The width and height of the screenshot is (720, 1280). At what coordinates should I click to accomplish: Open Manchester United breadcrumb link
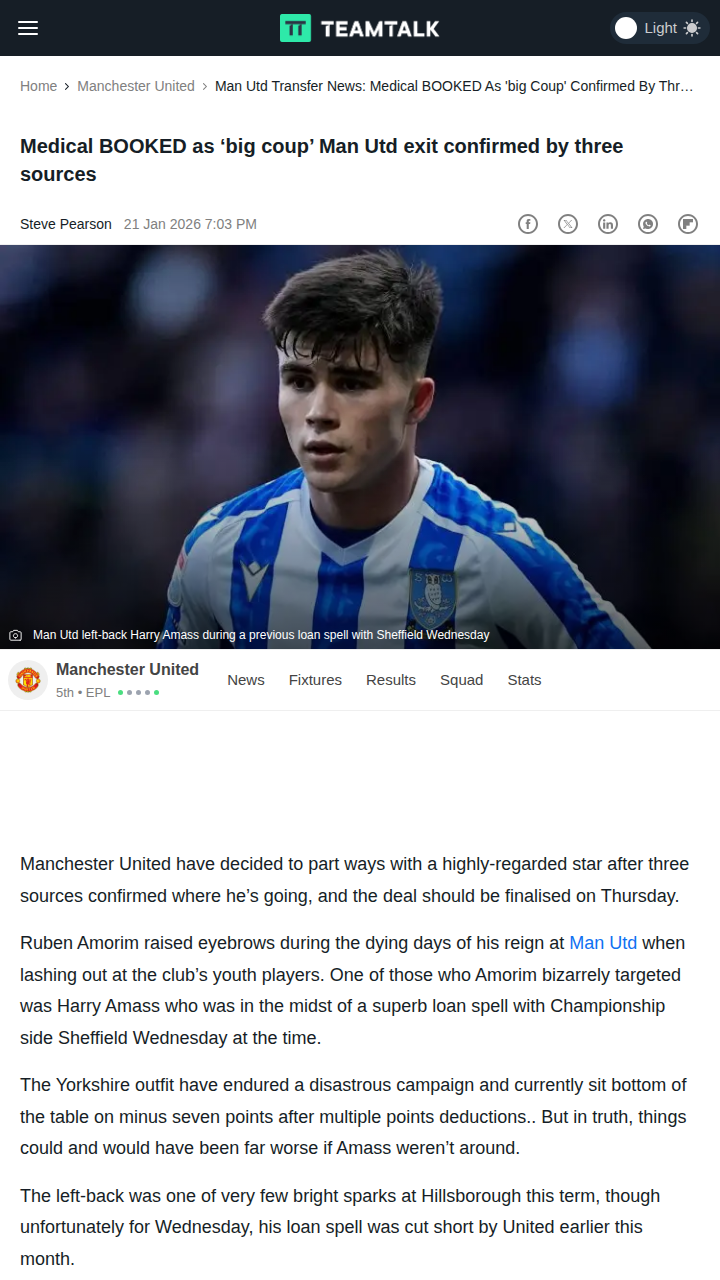tap(136, 86)
